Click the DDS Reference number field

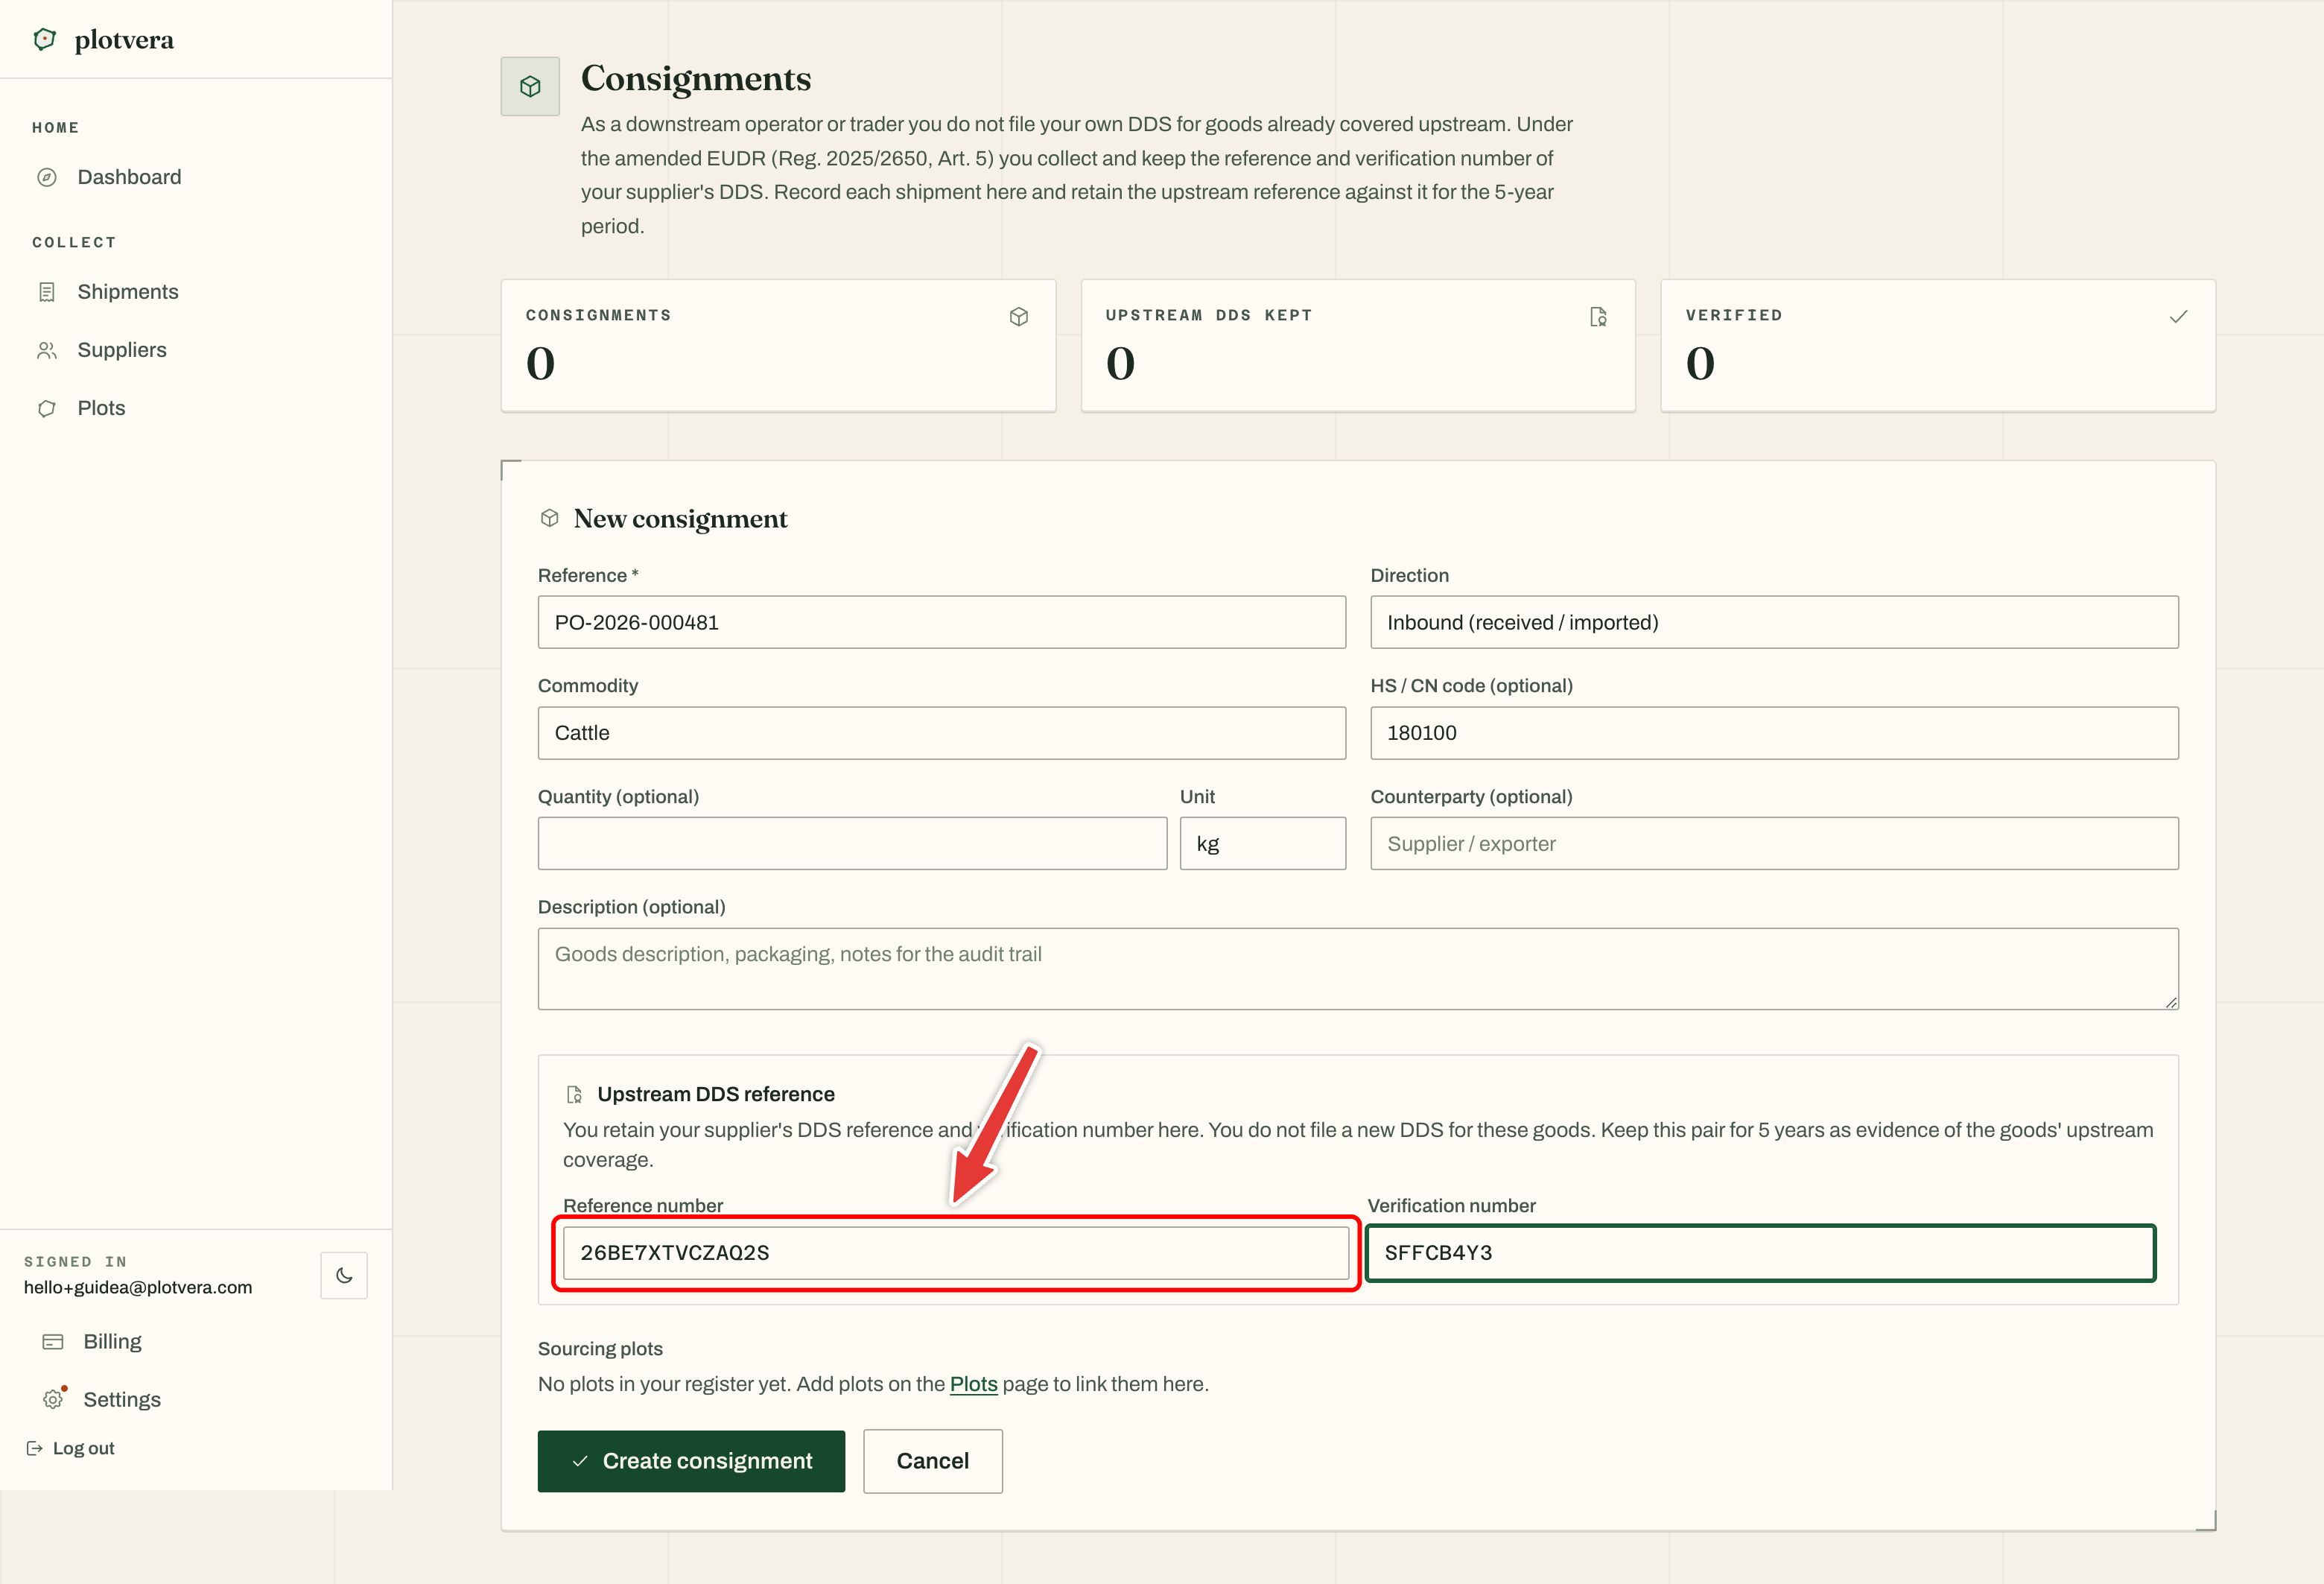click(x=955, y=1253)
